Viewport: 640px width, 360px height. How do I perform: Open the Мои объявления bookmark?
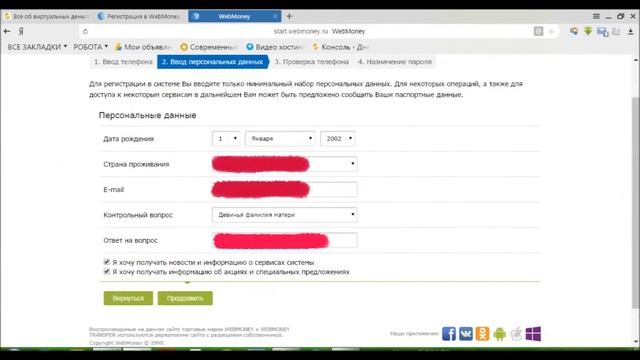143,47
